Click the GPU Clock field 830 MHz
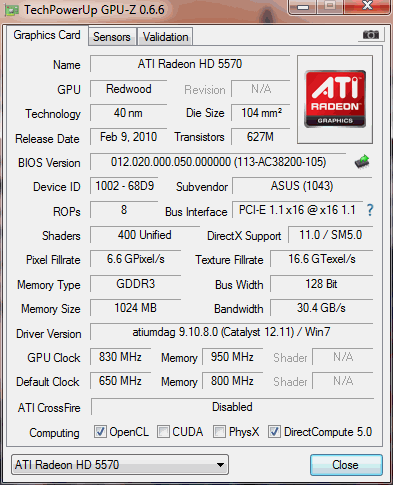 pyautogui.click(x=120, y=357)
